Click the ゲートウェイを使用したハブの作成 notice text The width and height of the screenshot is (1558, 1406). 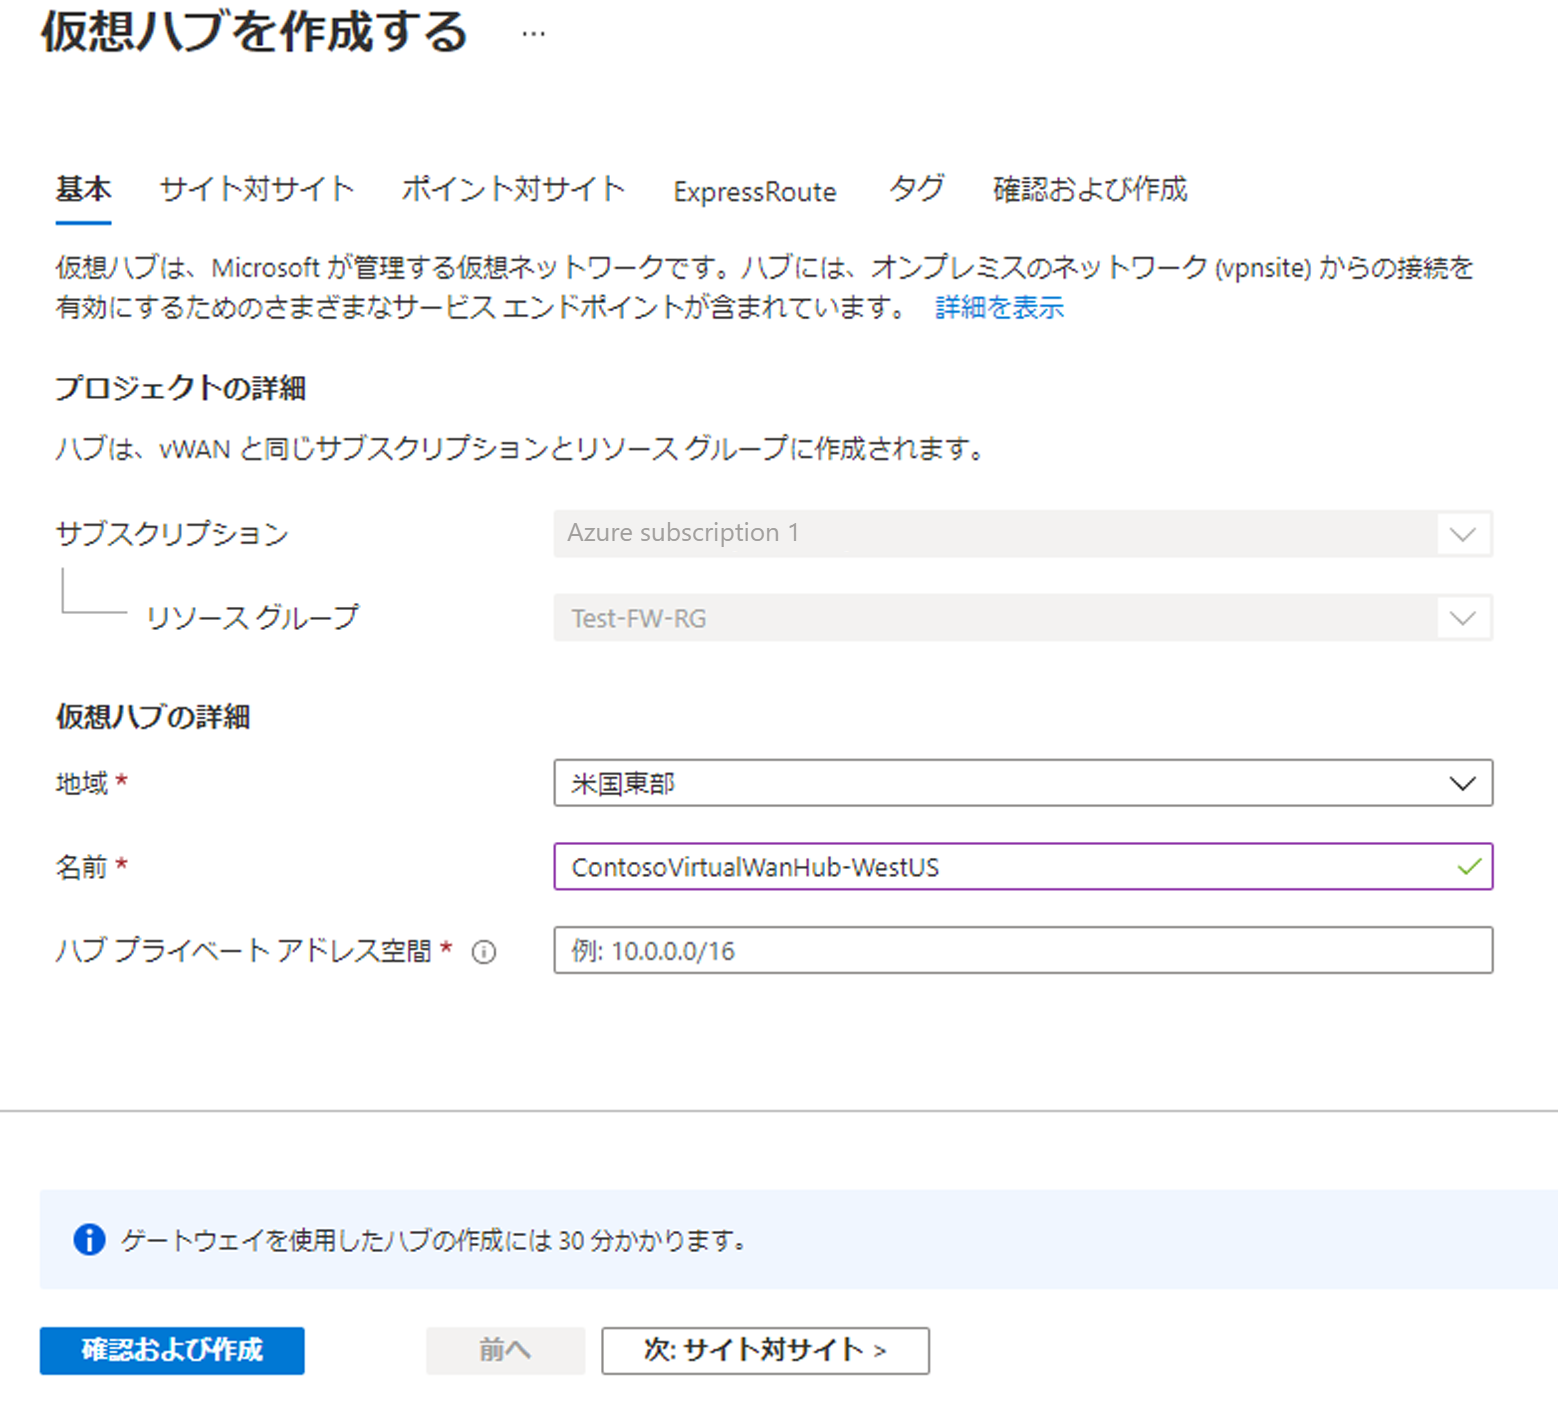coord(434,1240)
